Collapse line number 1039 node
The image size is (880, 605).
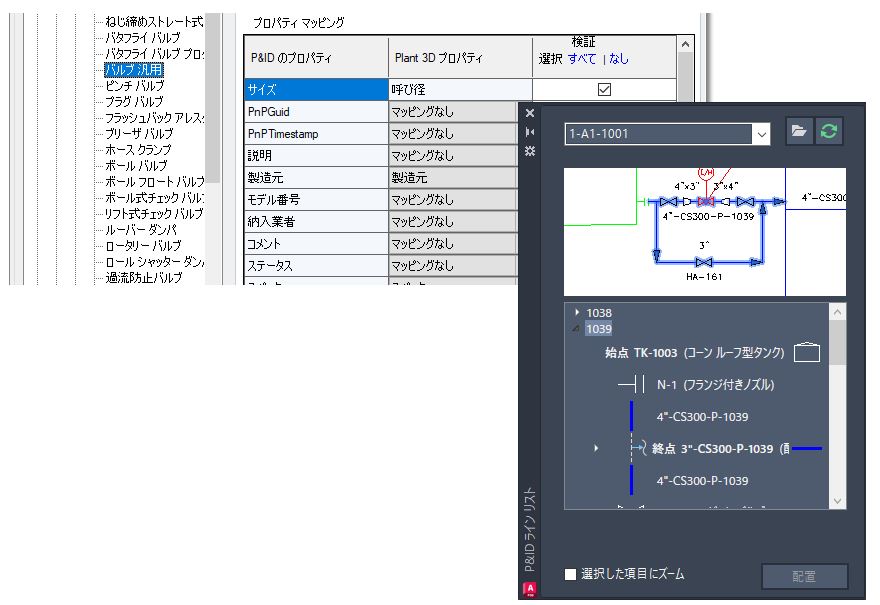[x=575, y=329]
